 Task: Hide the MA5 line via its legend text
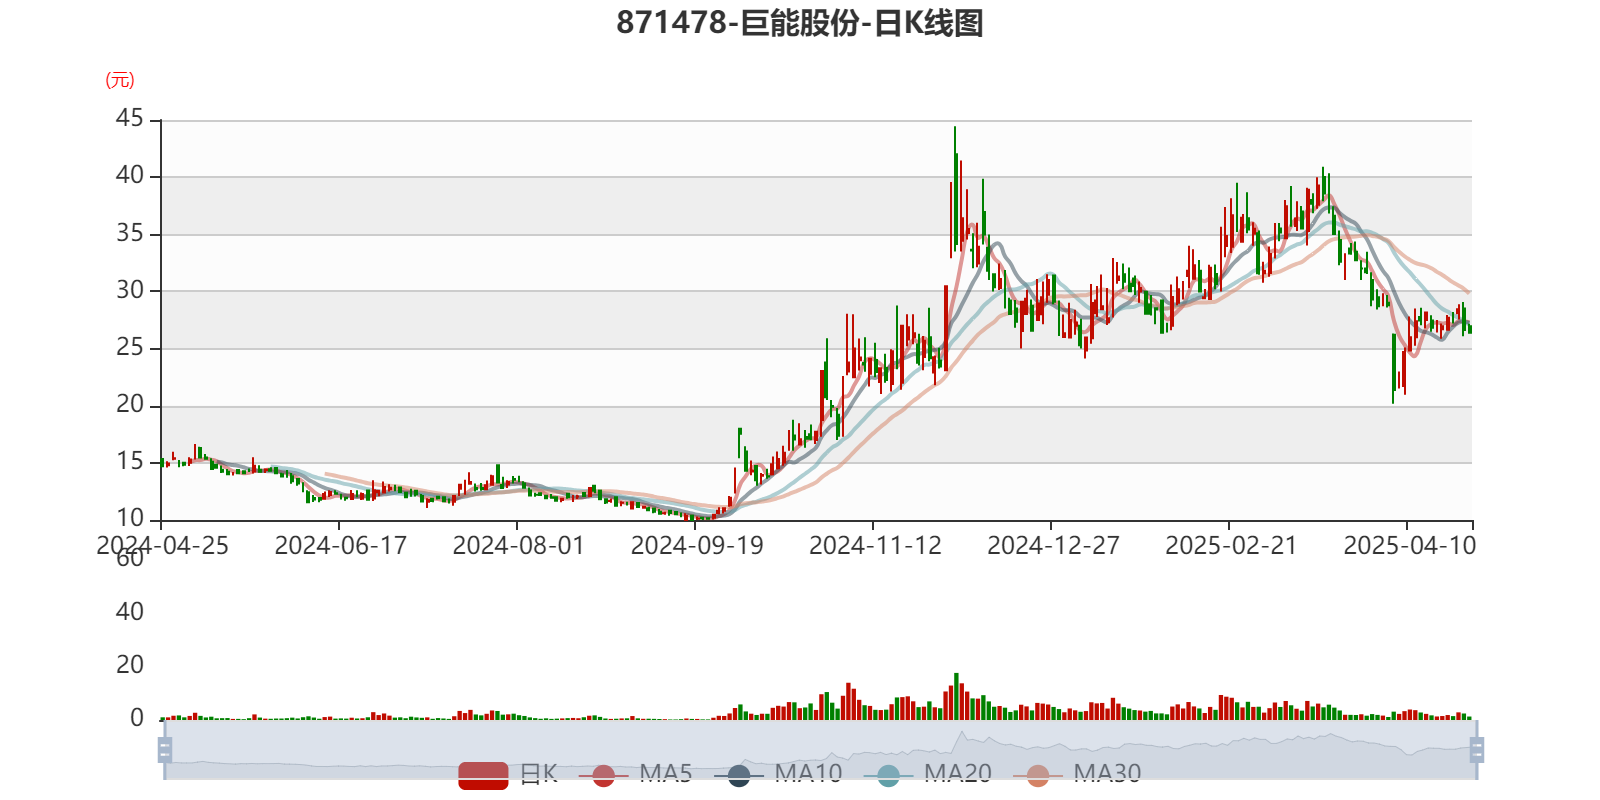coord(666,773)
